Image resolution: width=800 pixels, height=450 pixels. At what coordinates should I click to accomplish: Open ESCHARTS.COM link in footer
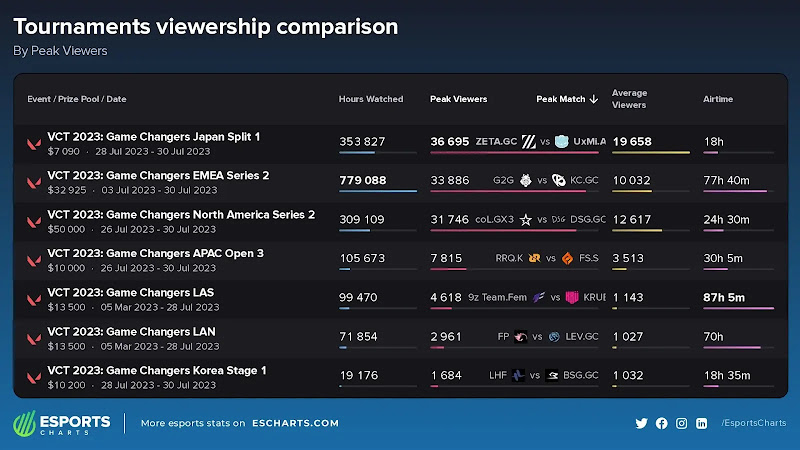point(295,423)
